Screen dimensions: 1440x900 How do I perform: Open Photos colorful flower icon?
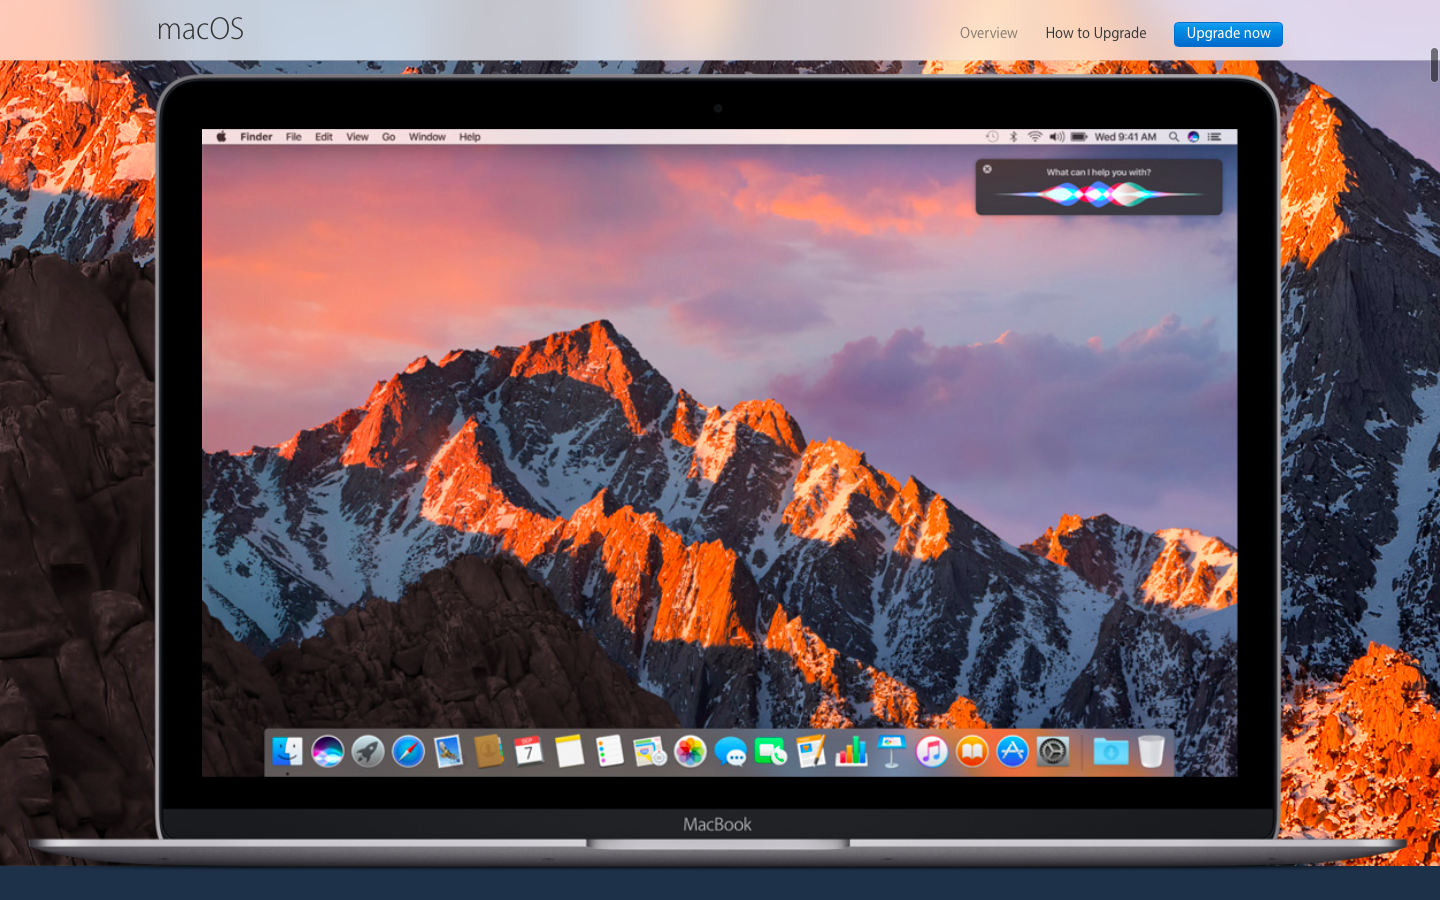pyautogui.click(x=690, y=751)
